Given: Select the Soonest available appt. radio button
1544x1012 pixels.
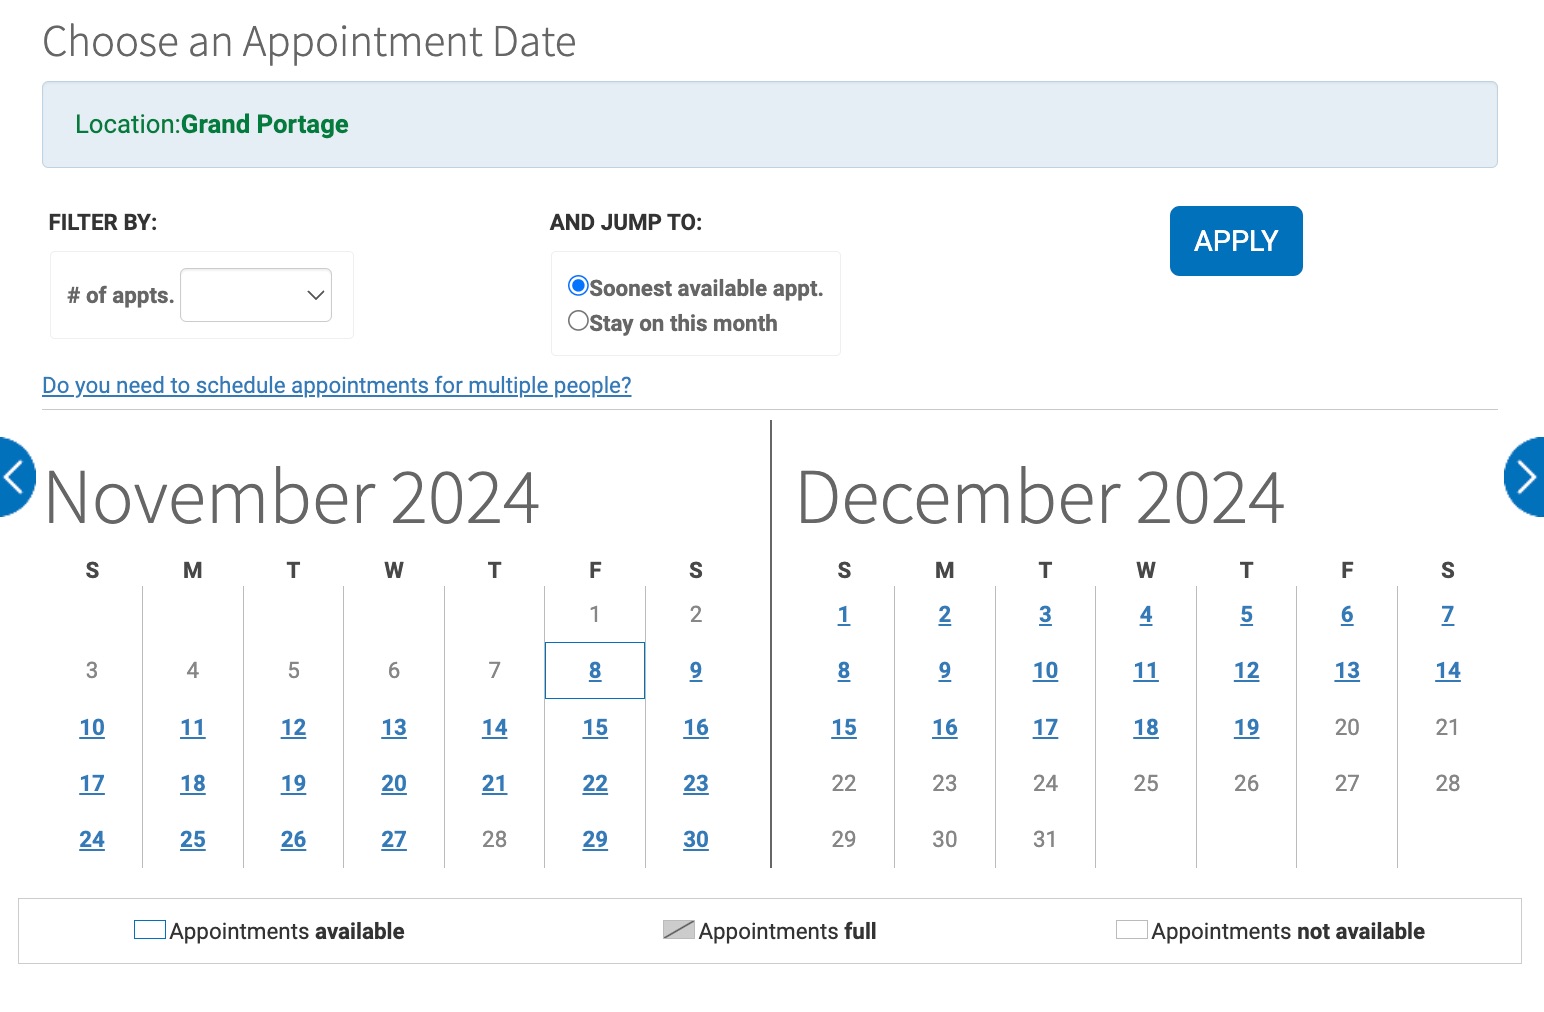Looking at the screenshot, I should 578,285.
